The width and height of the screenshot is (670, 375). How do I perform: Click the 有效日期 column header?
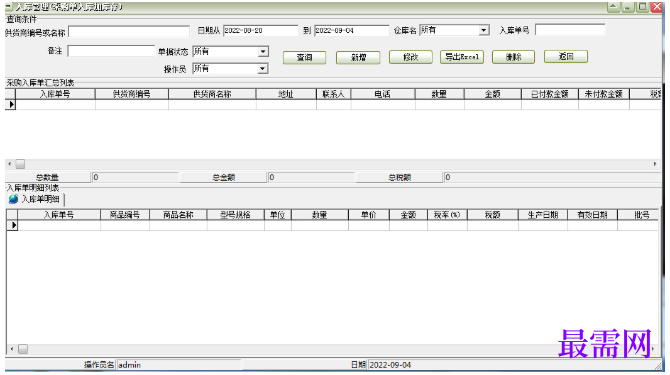pyautogui.click(x=592, y=215)
